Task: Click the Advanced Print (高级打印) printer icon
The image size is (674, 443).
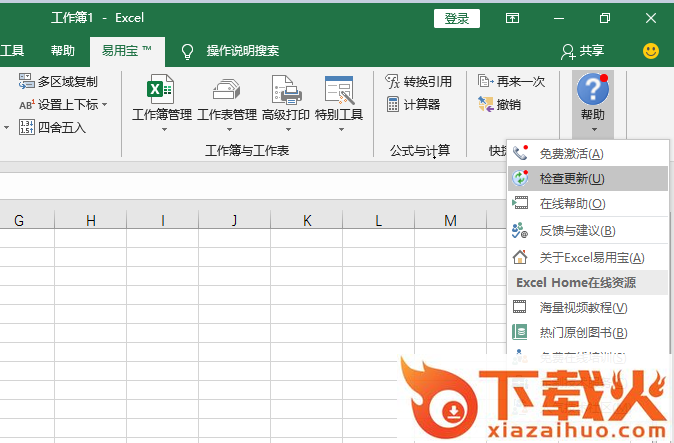Action: pos(287,89)
